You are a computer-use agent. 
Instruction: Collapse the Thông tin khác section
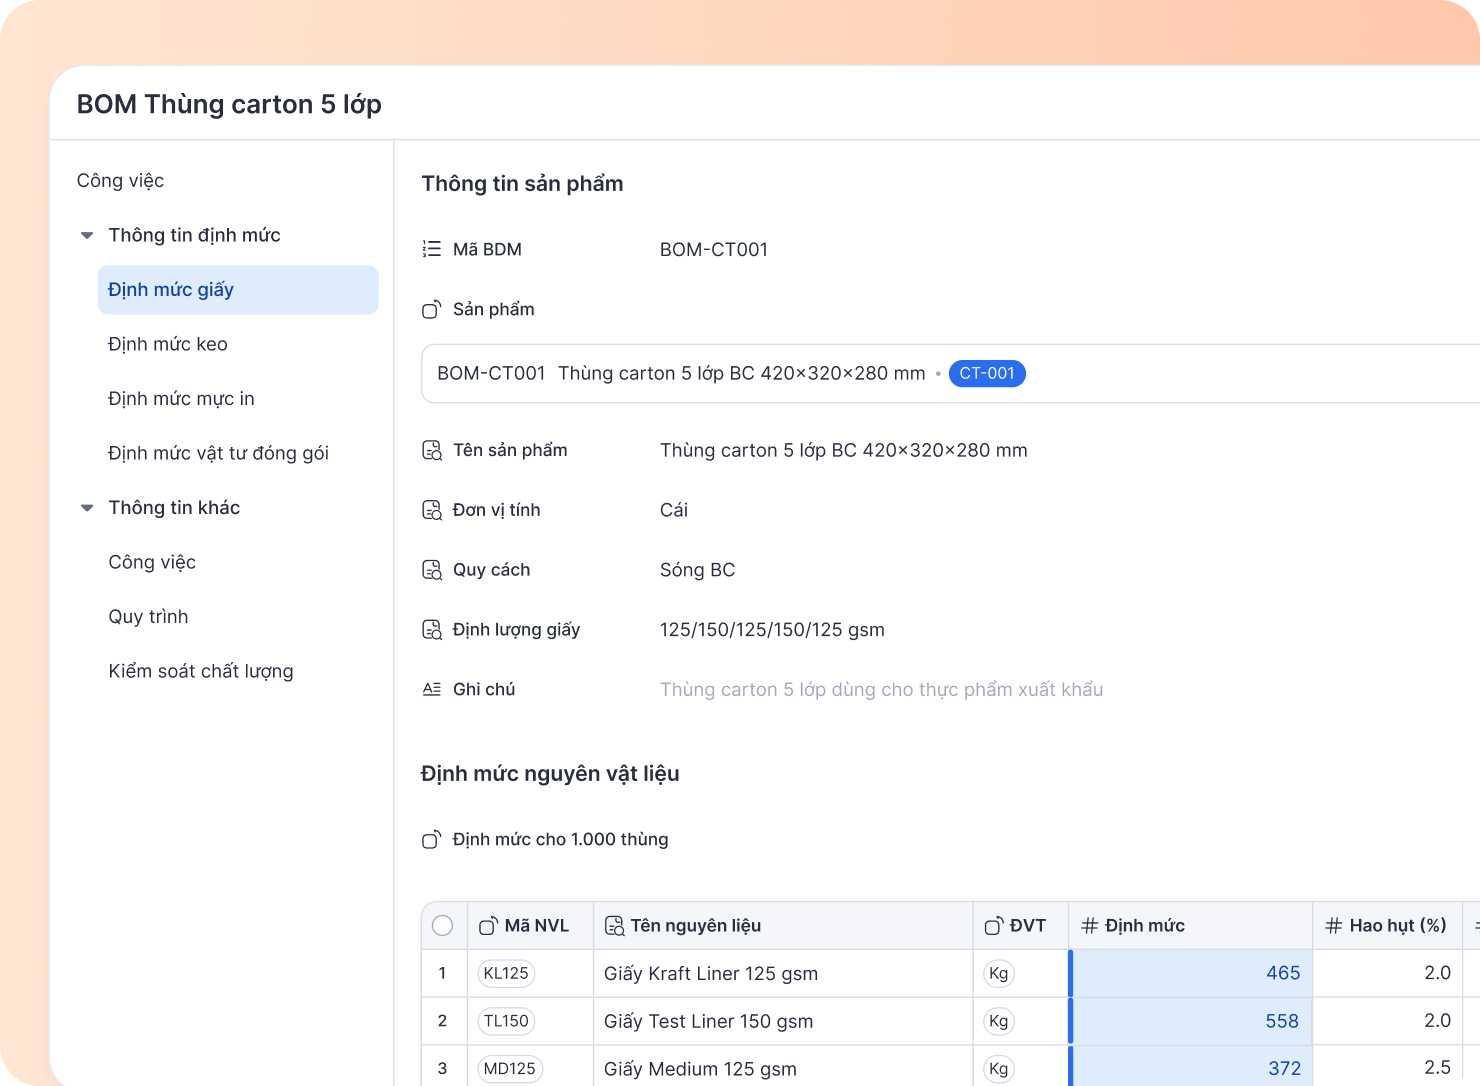point(87,508)
